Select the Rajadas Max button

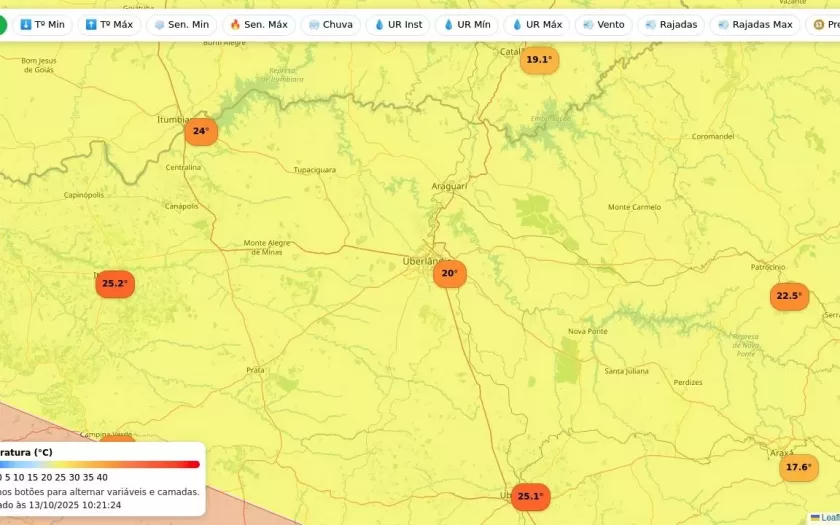[754, 24]
